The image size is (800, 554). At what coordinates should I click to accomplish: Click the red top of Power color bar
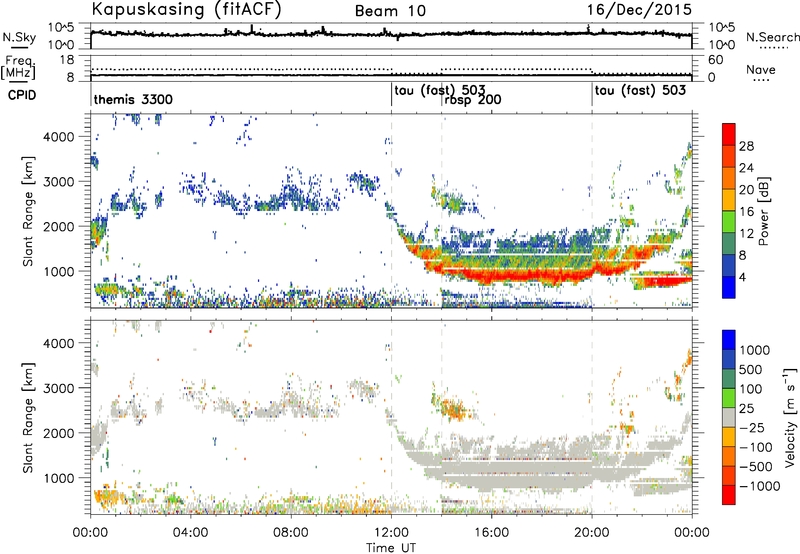[729, 134]
